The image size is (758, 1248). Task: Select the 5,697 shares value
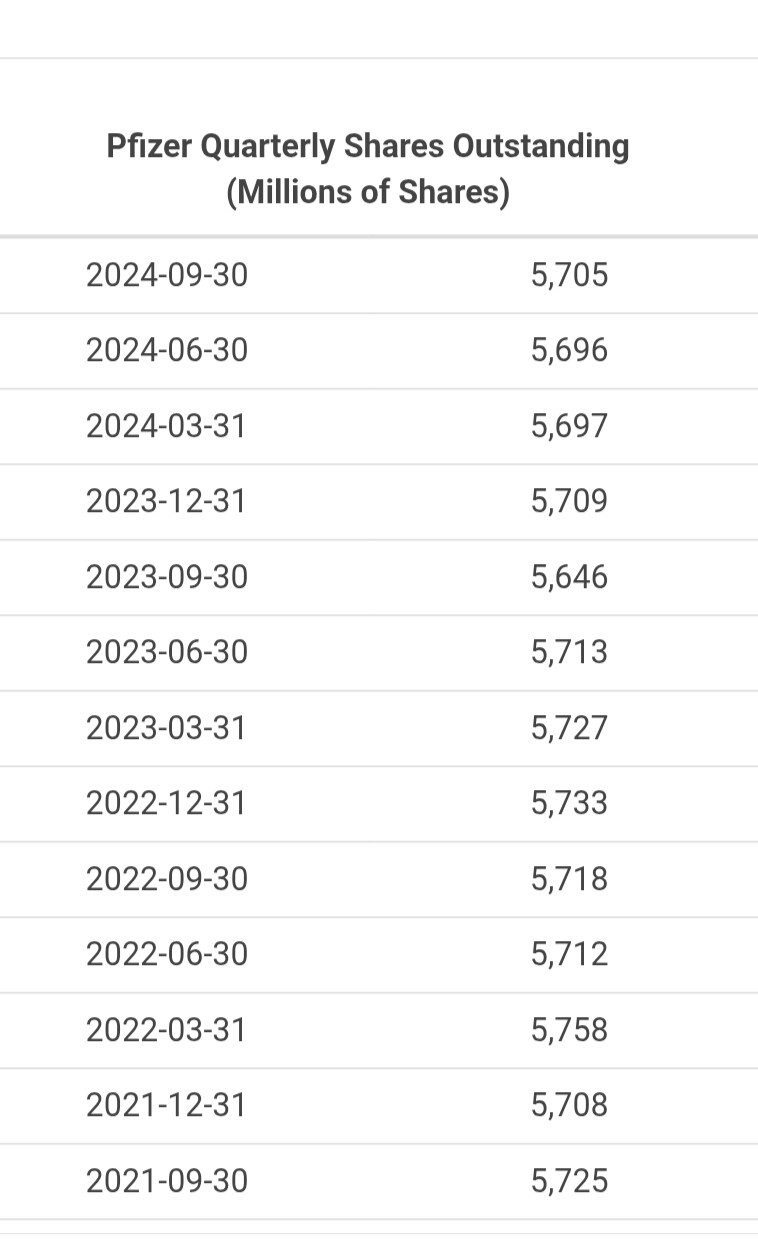569,426
